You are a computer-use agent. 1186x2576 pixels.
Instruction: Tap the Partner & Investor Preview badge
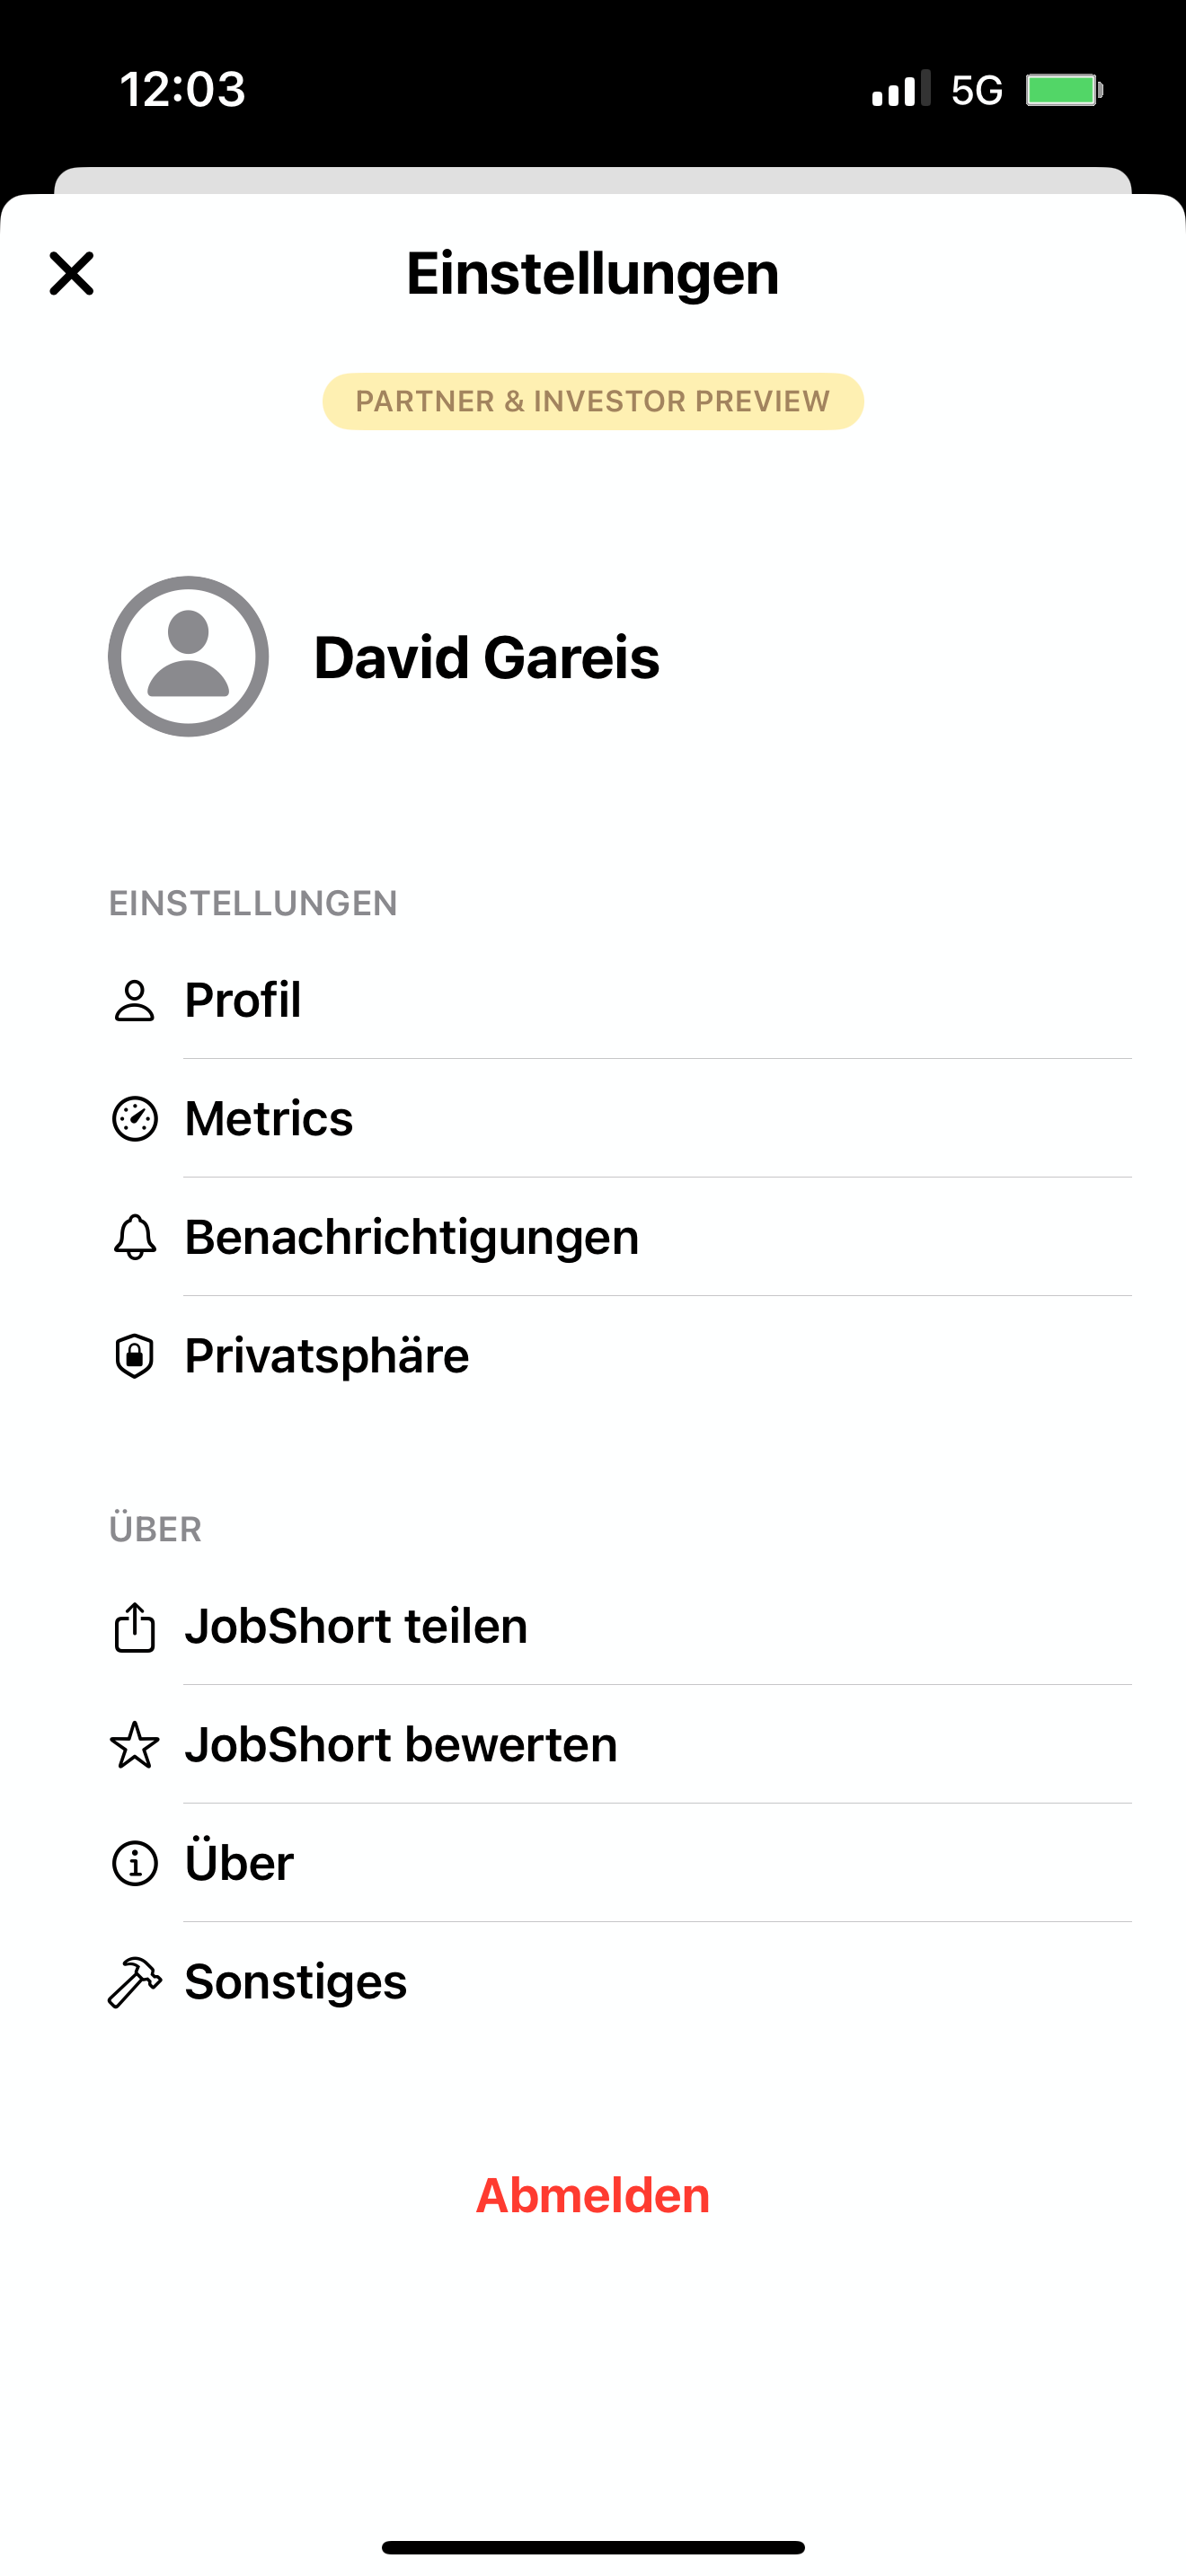593,401
